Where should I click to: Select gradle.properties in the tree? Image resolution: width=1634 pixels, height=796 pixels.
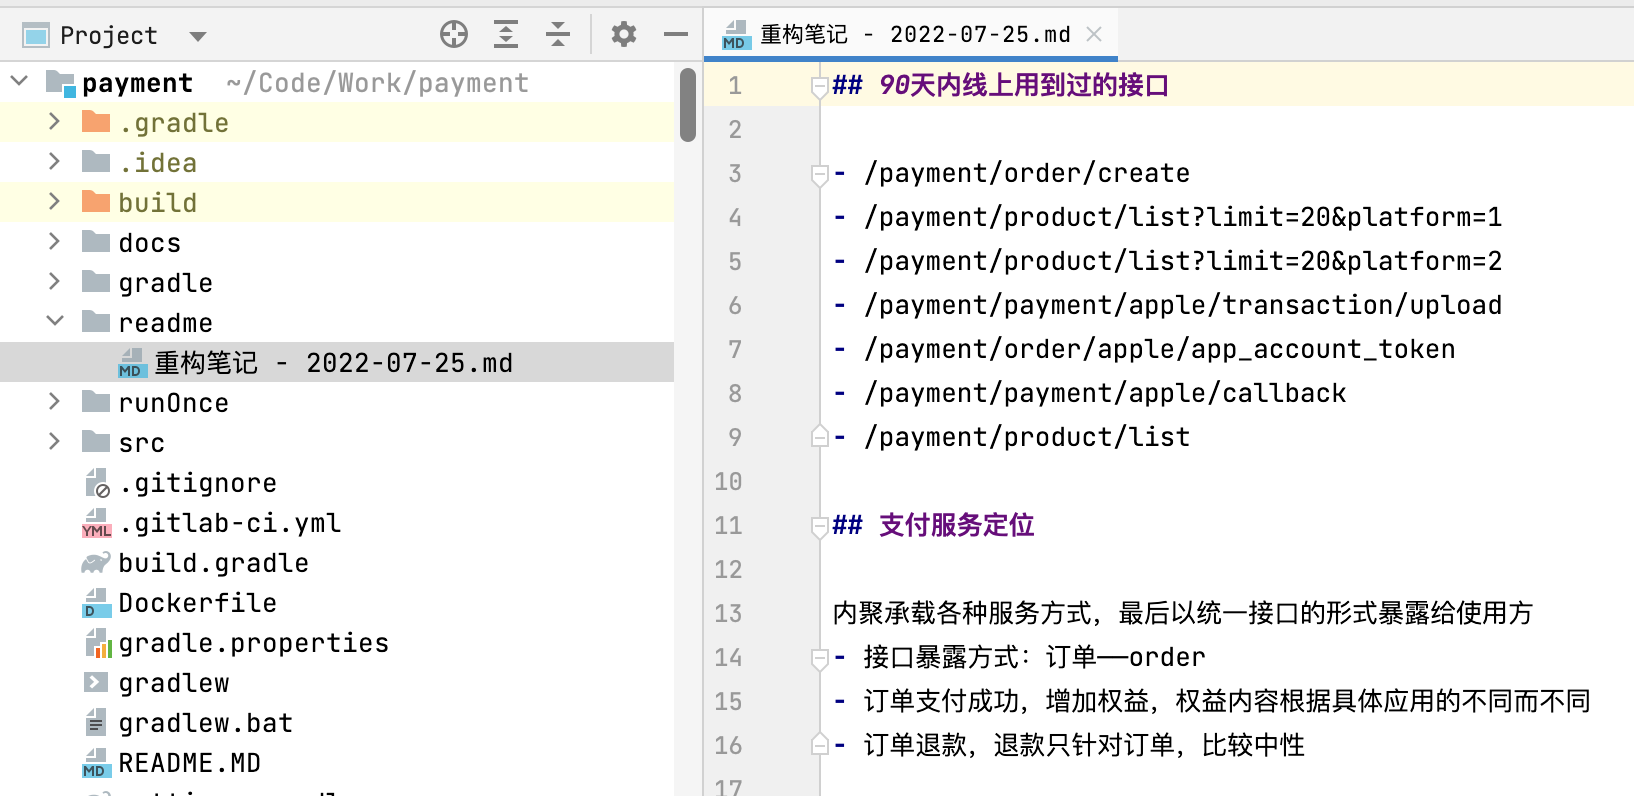(x=253, y=643)
